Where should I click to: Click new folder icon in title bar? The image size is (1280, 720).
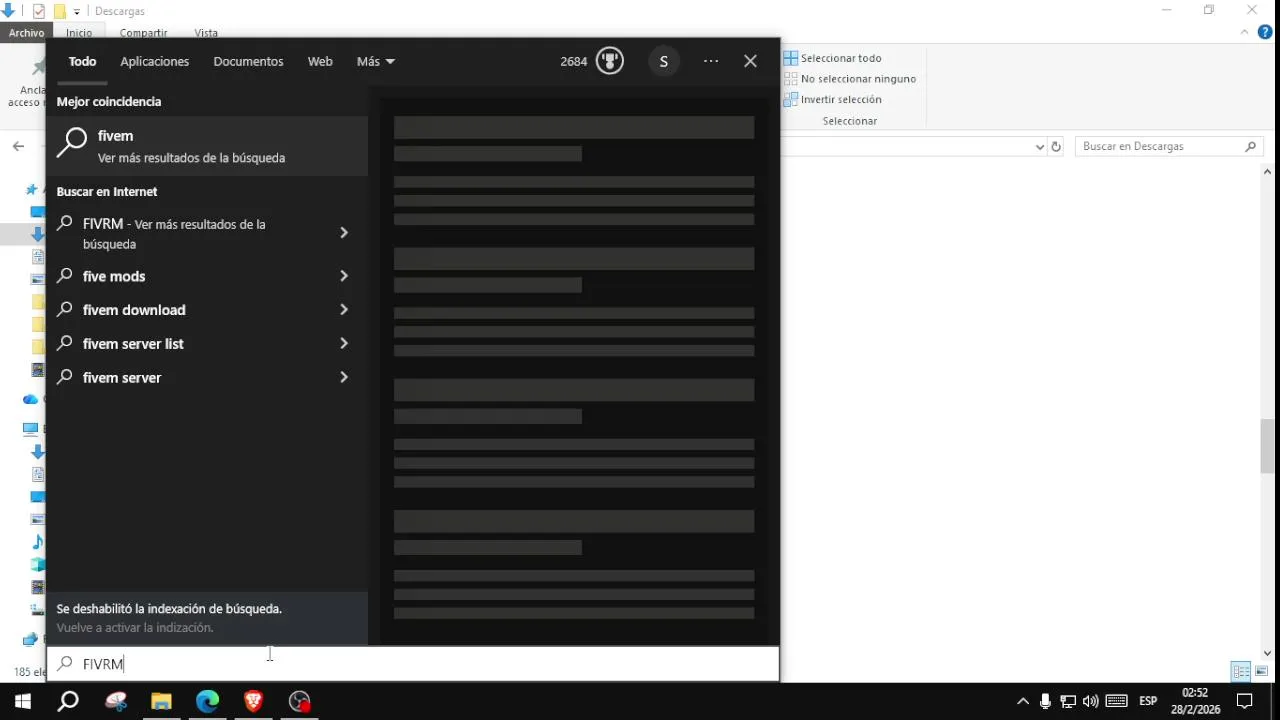coord(59,11)
